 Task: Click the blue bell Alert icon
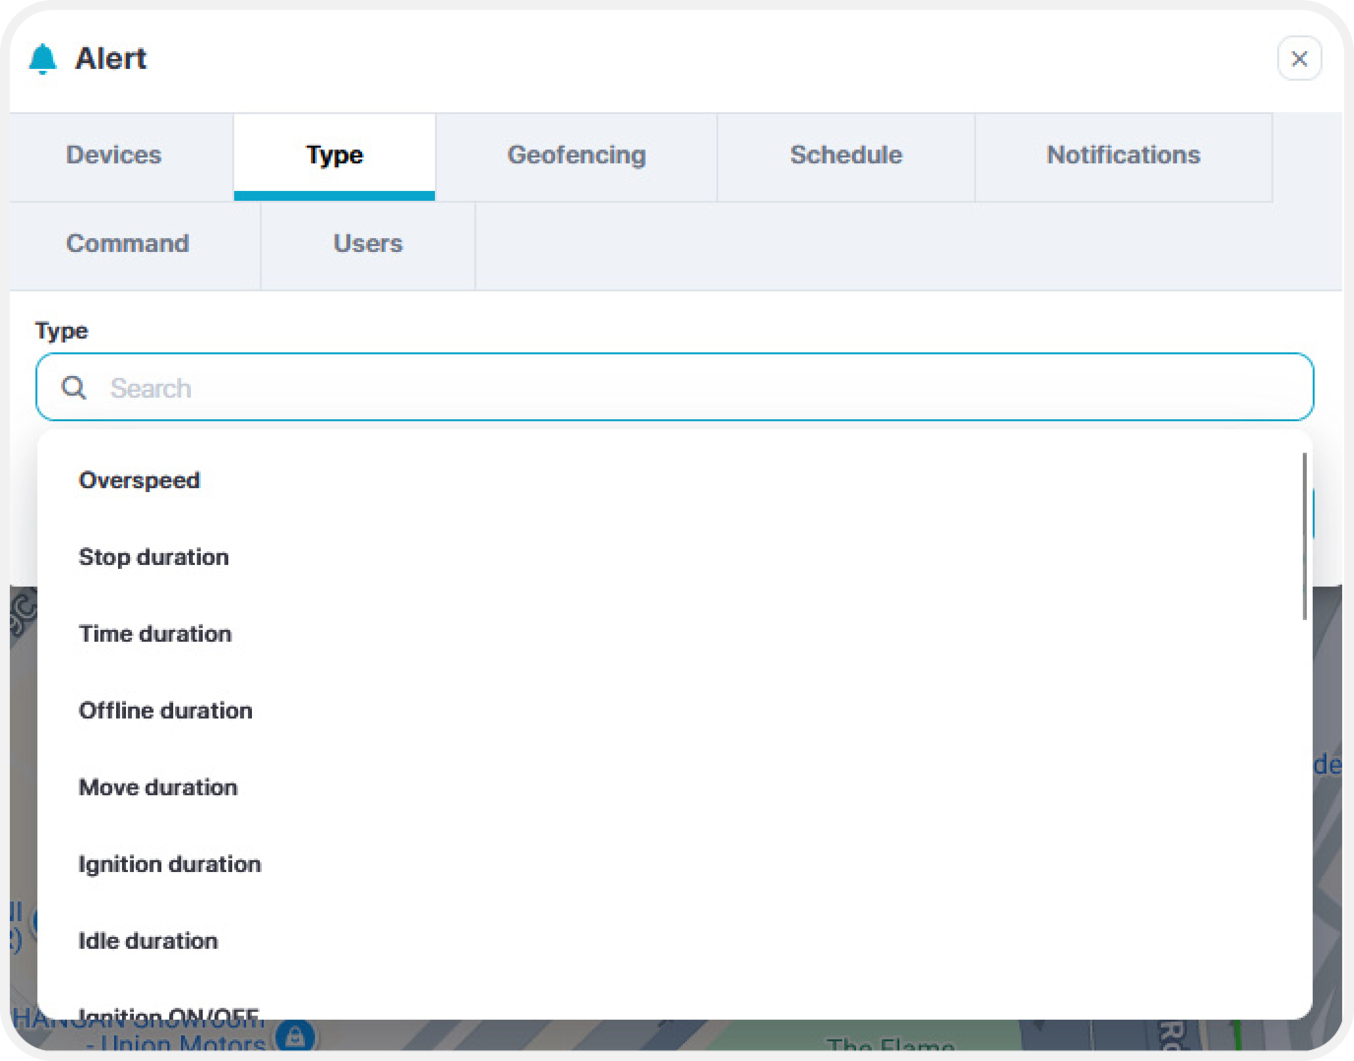43,59
